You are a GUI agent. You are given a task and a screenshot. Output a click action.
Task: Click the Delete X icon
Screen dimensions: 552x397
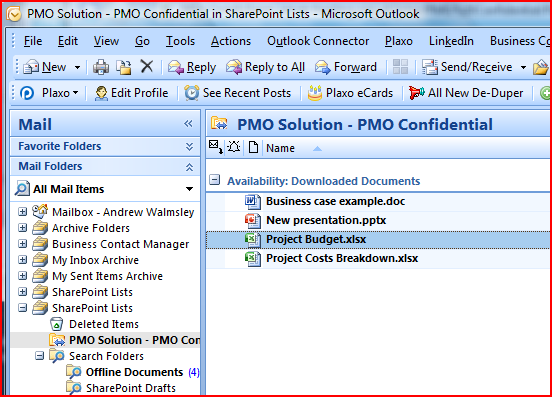tap(147, 66)
